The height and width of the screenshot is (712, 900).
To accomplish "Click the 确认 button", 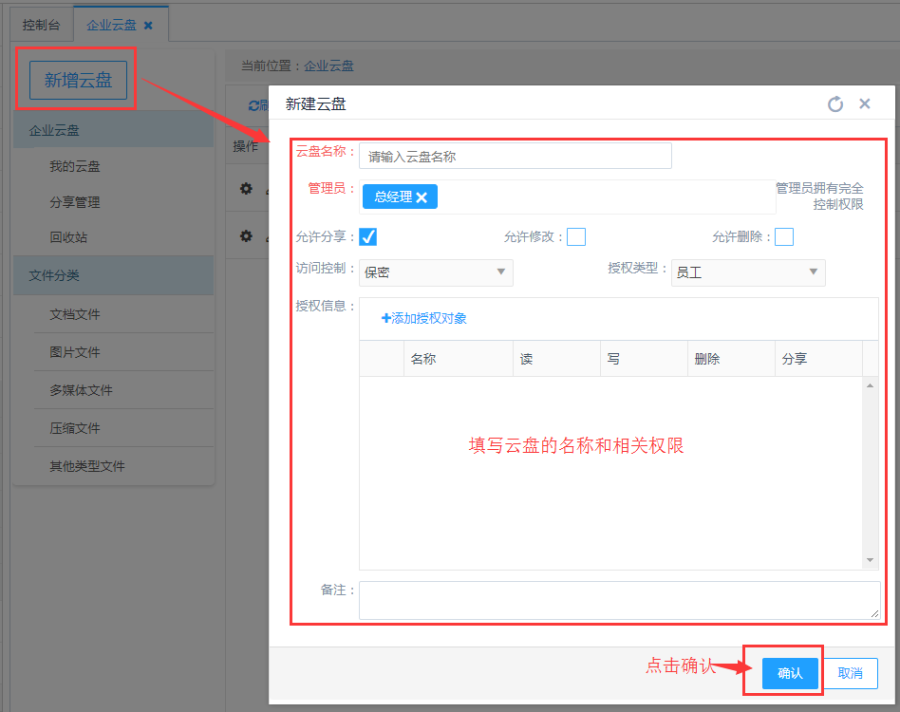I will pos(790,673).
